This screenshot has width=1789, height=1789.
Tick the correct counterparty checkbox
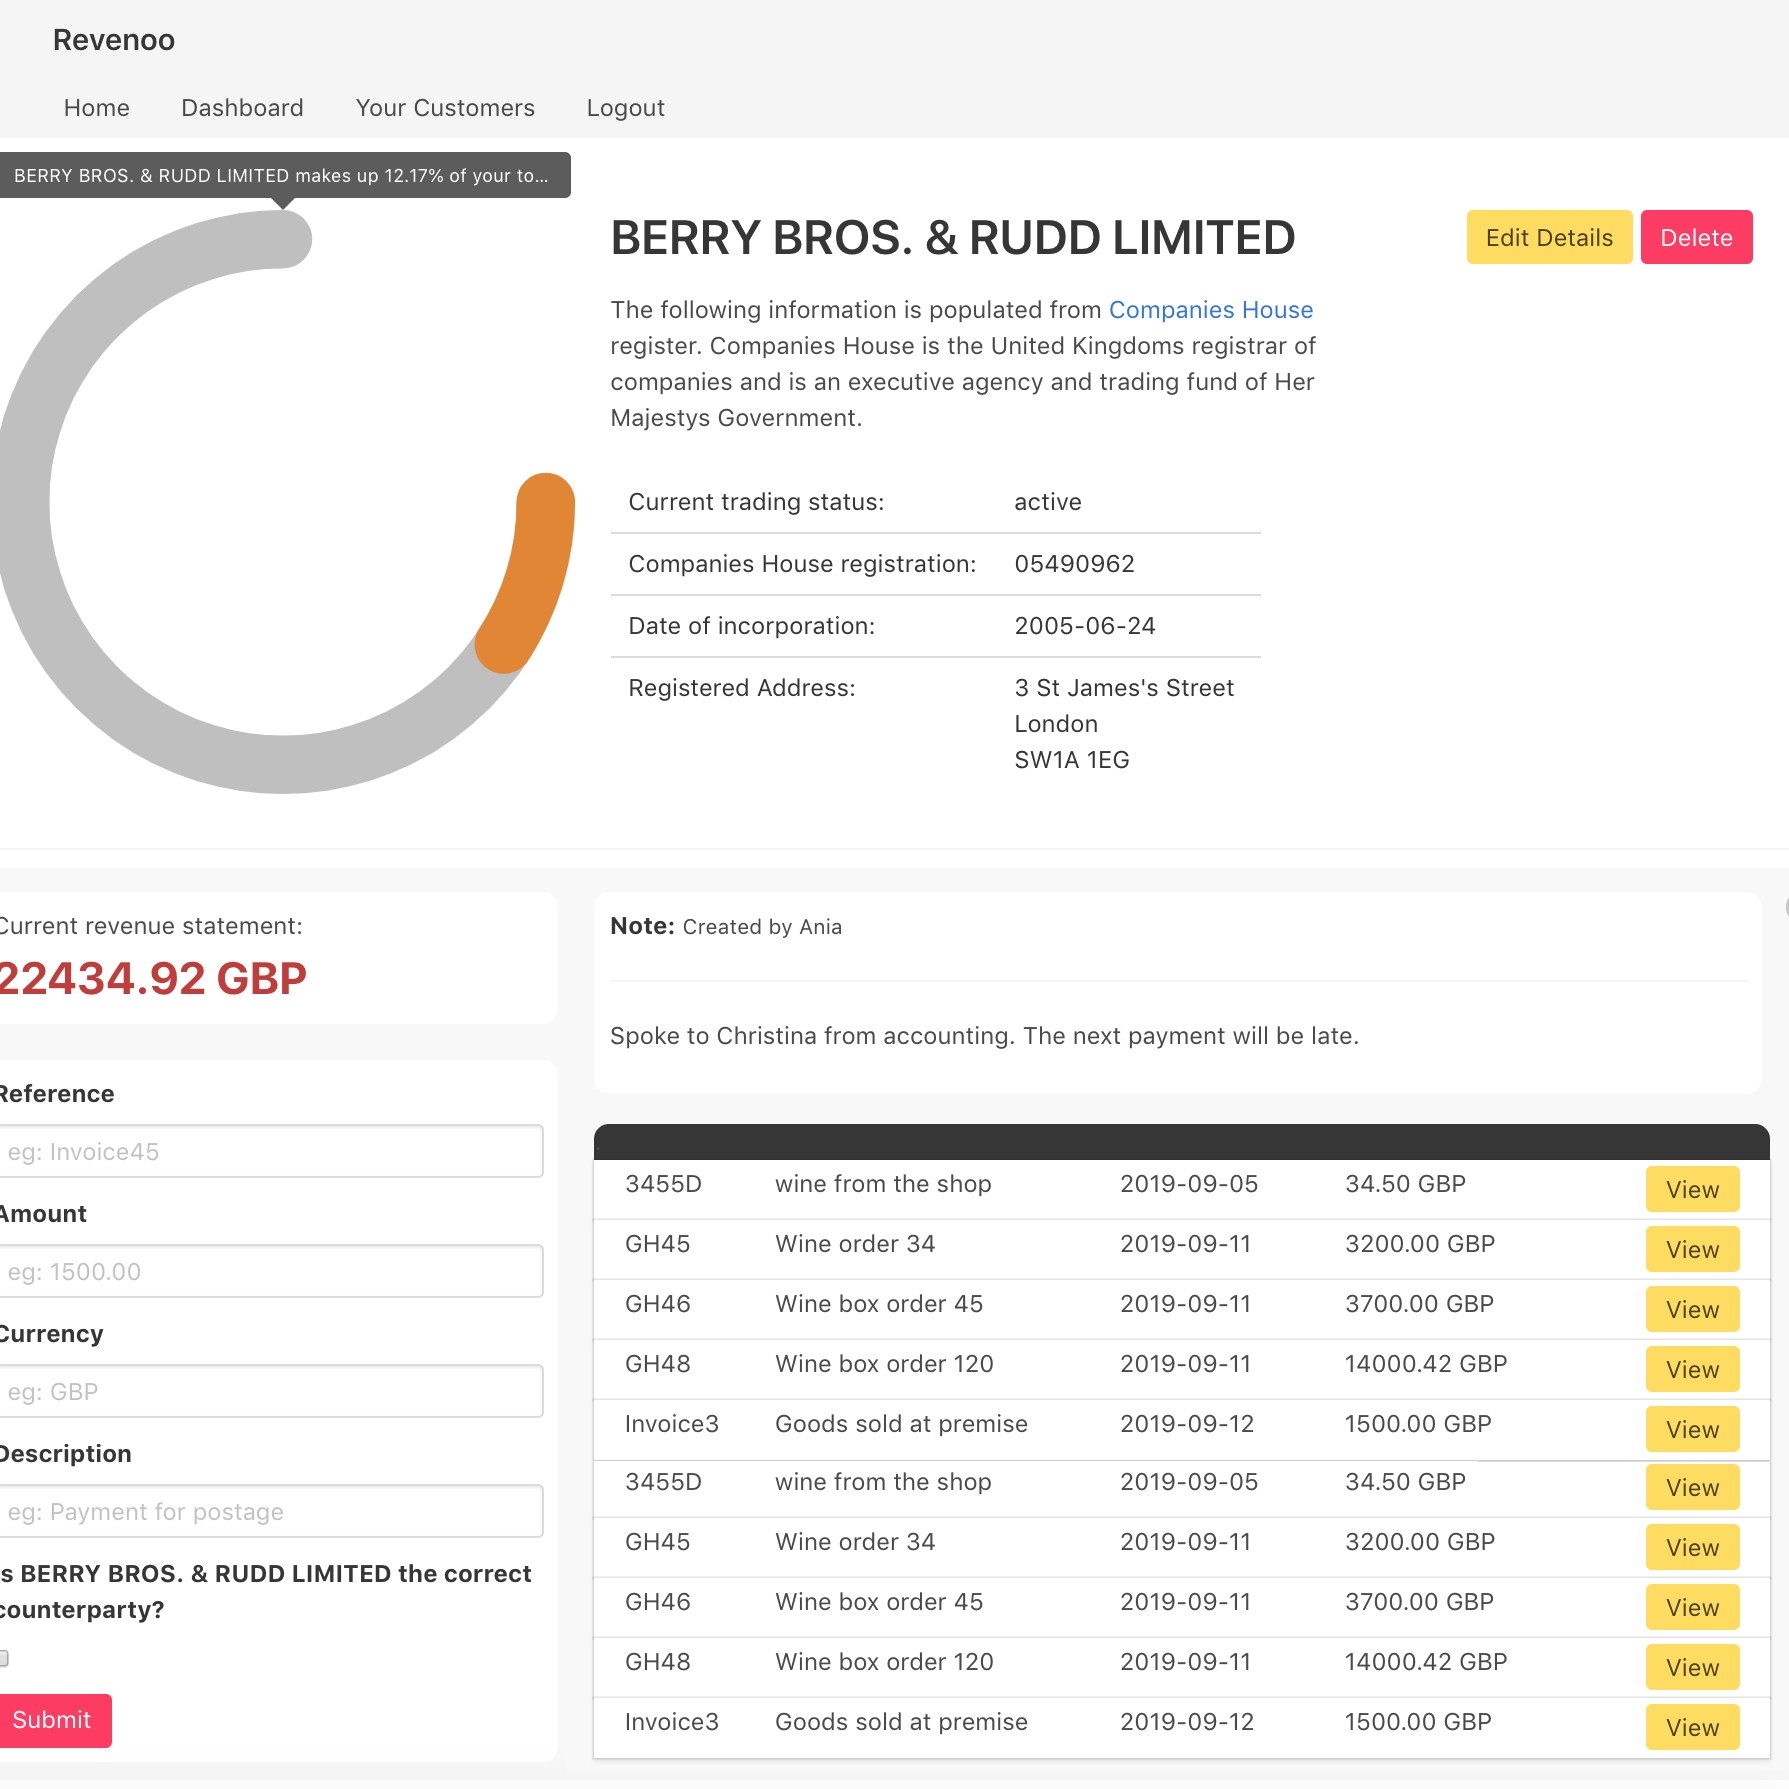click(x=4, y=1658)
